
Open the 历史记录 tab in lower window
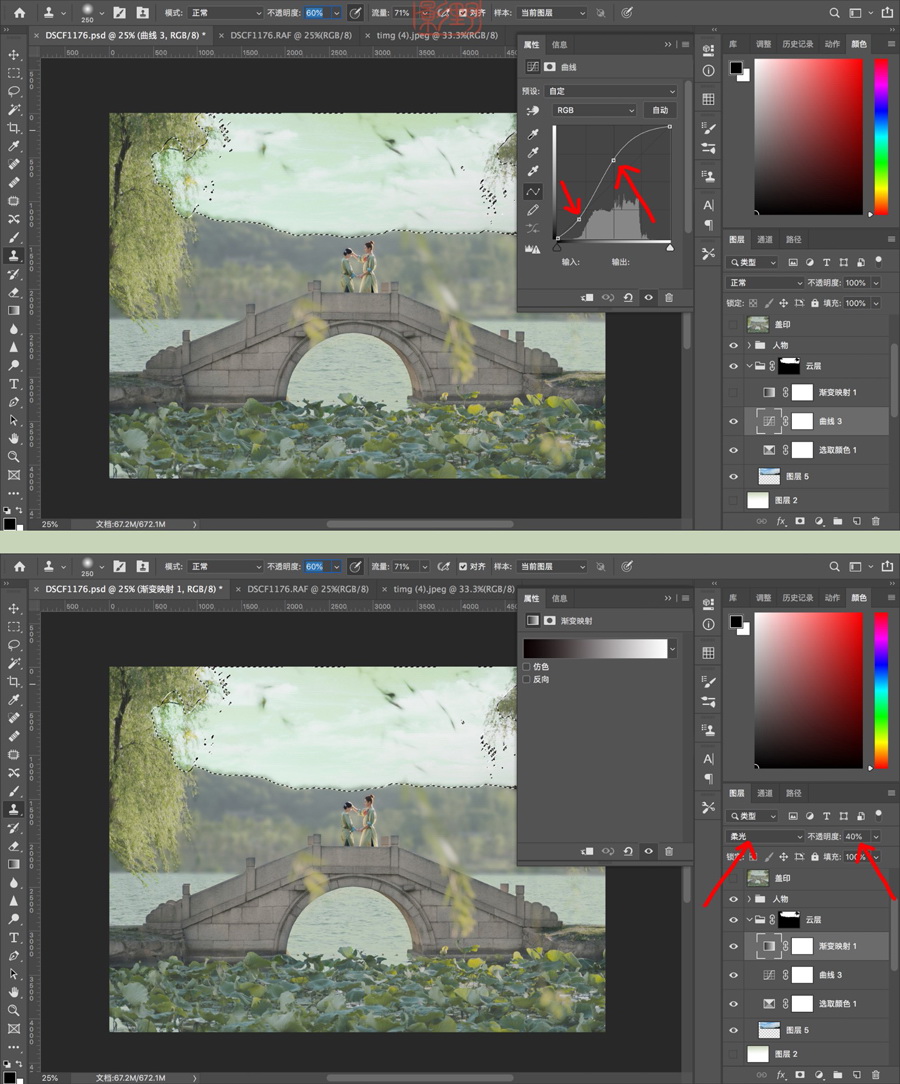click(797, 598)
